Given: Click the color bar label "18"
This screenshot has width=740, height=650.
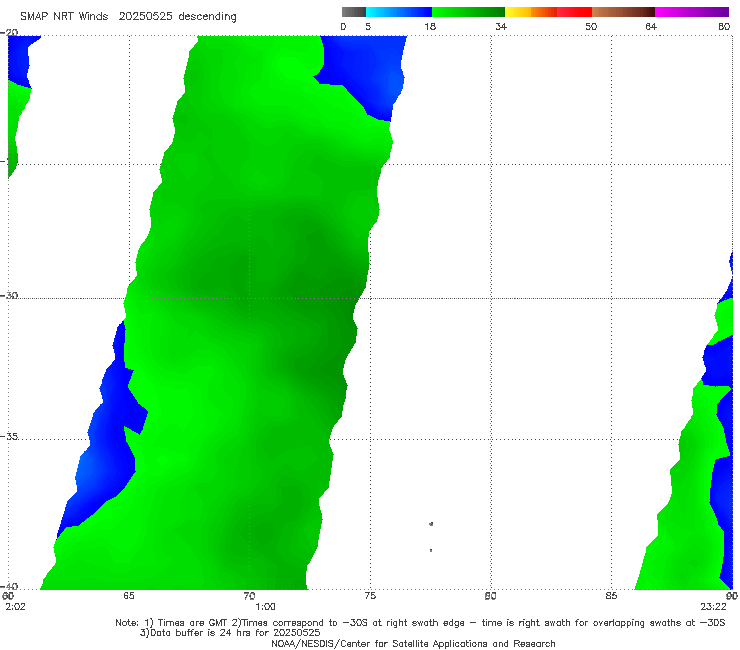Looking at the screenshot, I should coord(430,27).
